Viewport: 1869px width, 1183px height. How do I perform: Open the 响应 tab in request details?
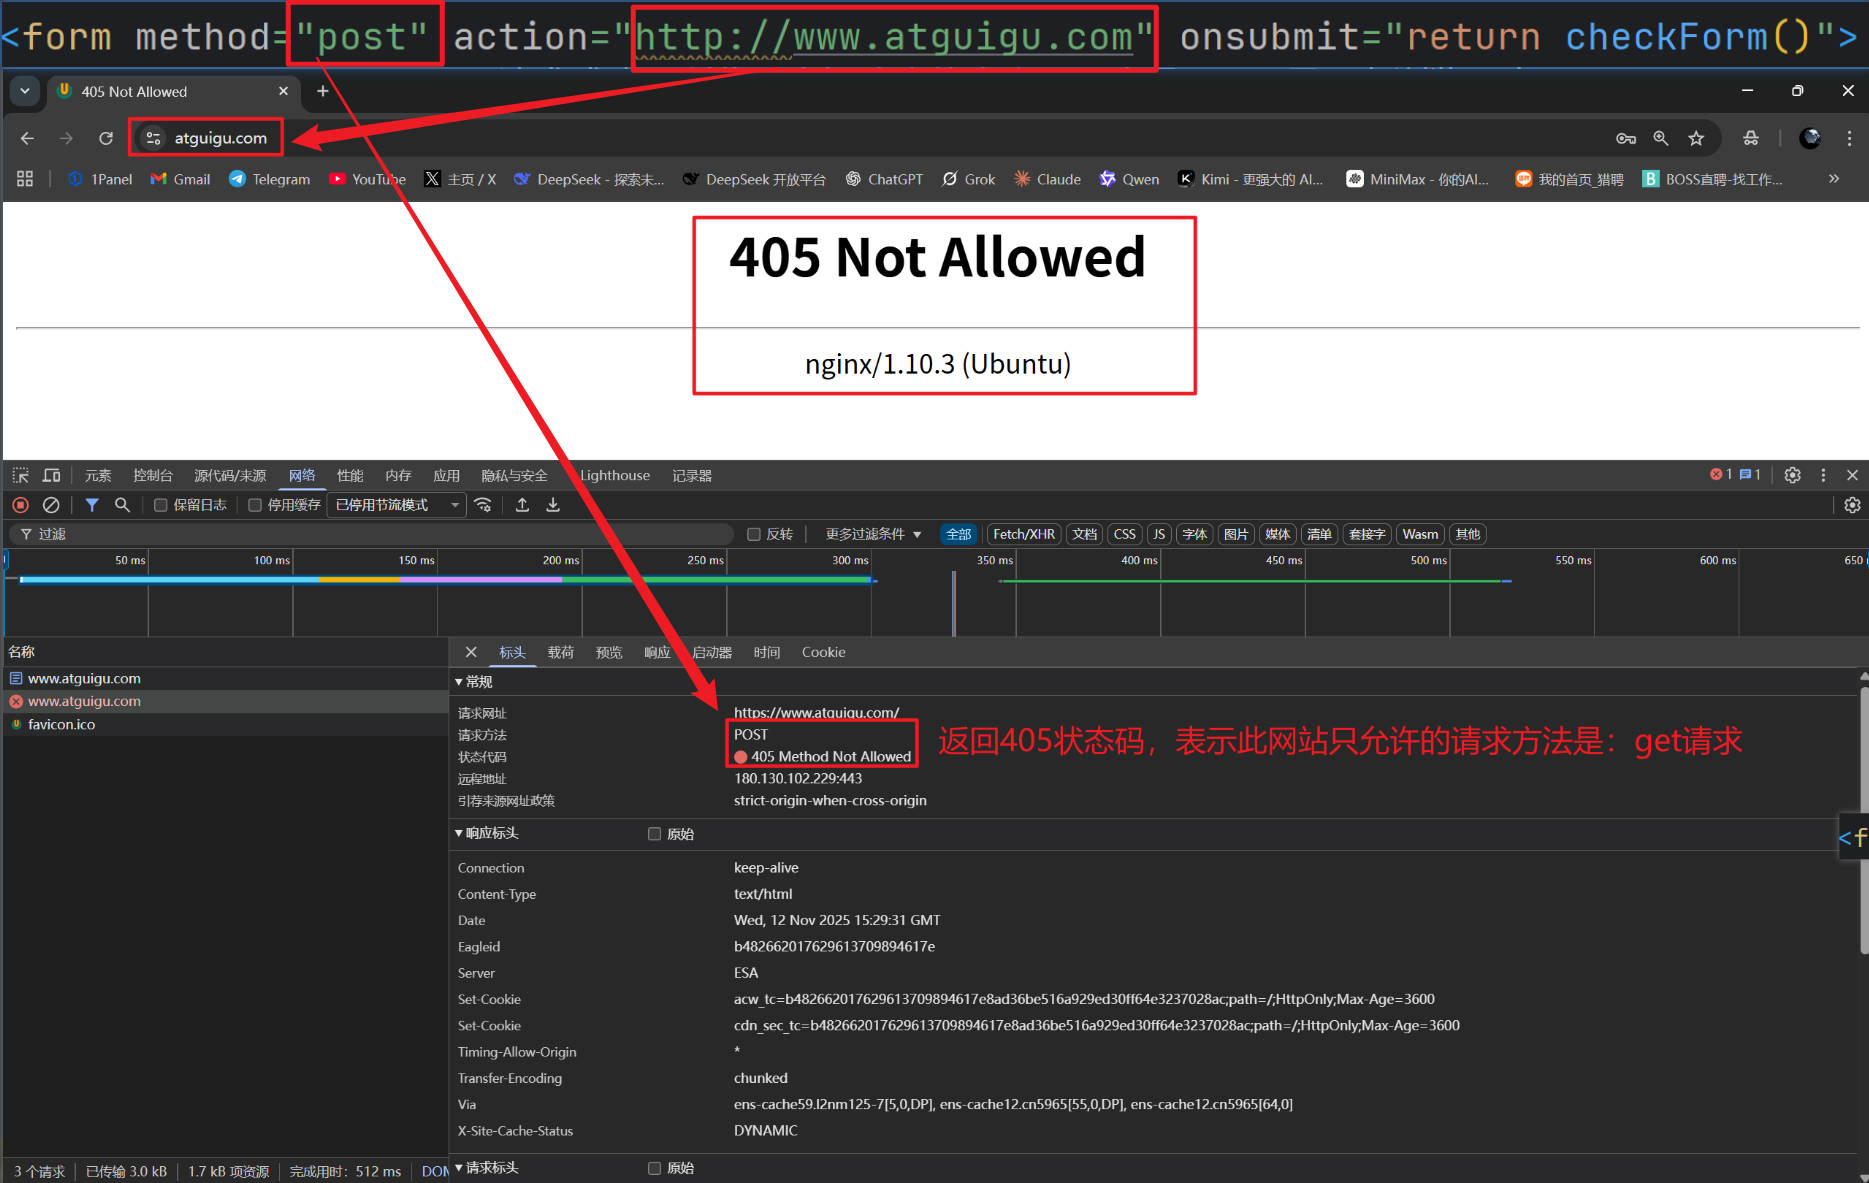coord(657,652)
